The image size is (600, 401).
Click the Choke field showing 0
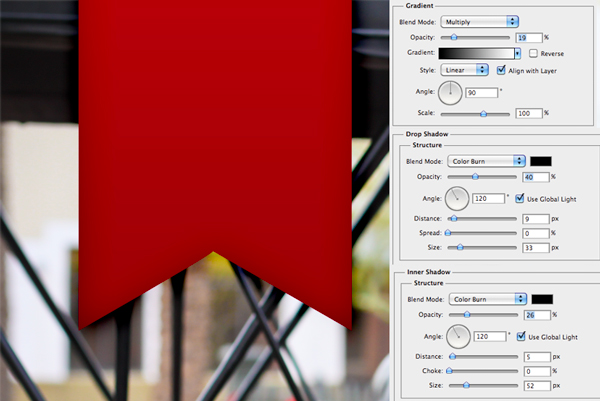537,372
